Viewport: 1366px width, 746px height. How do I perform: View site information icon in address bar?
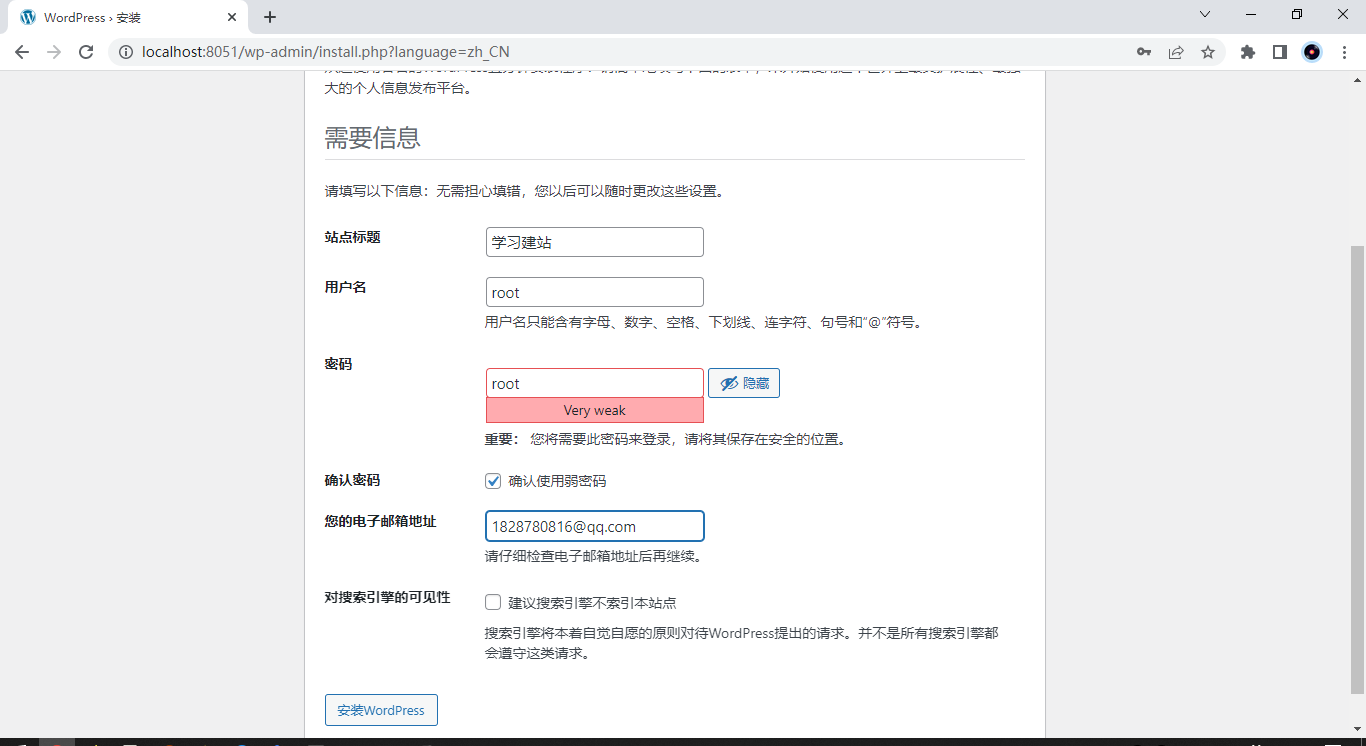click(x=126, y=52)
